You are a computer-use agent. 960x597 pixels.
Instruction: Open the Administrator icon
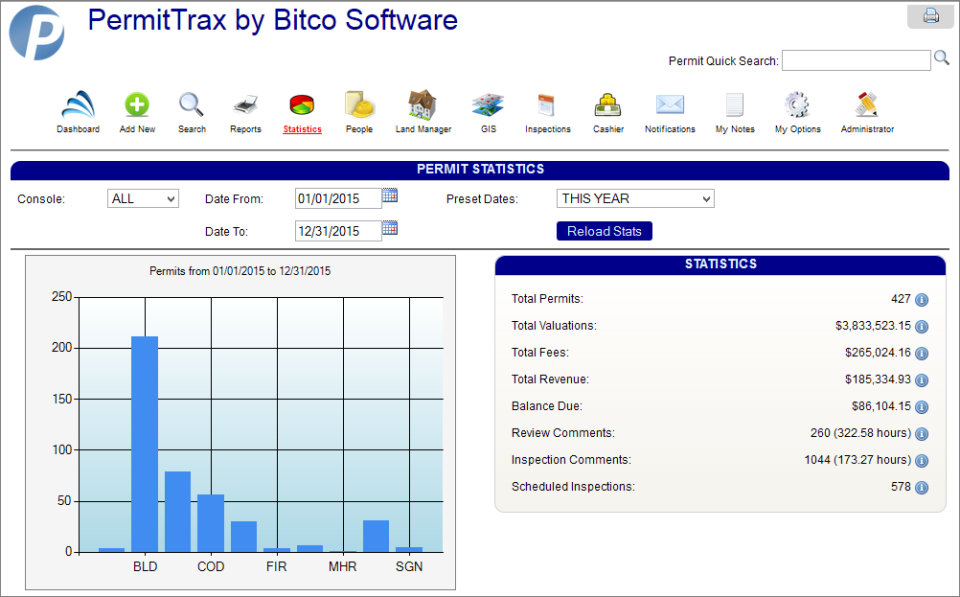tap(867, 105)
